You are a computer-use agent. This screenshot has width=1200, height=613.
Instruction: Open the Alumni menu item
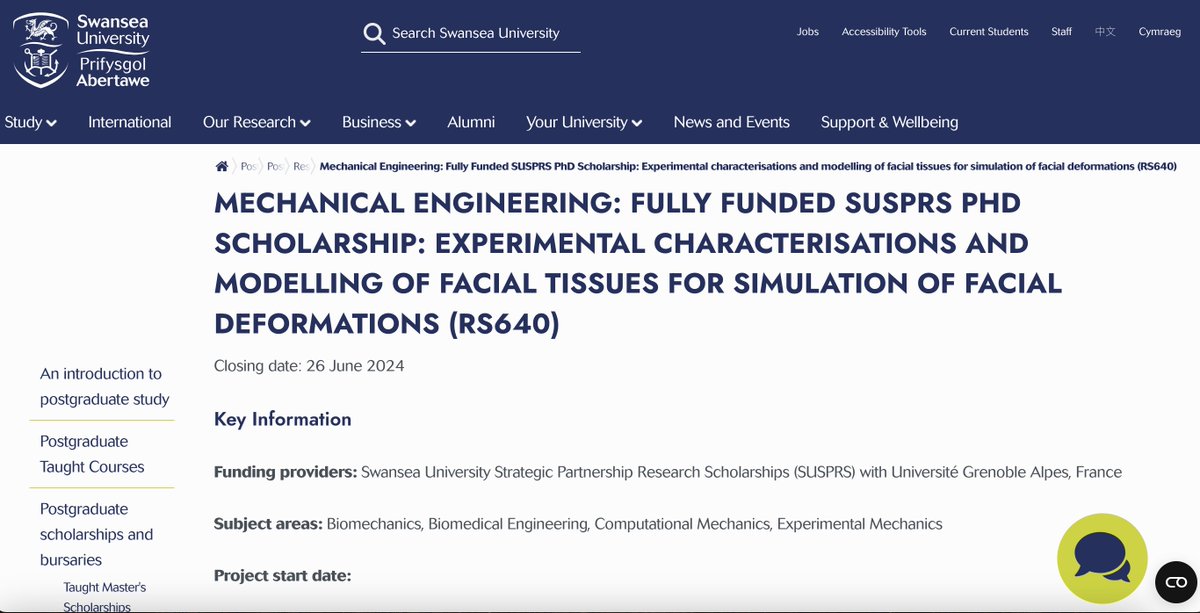point(471,122)
